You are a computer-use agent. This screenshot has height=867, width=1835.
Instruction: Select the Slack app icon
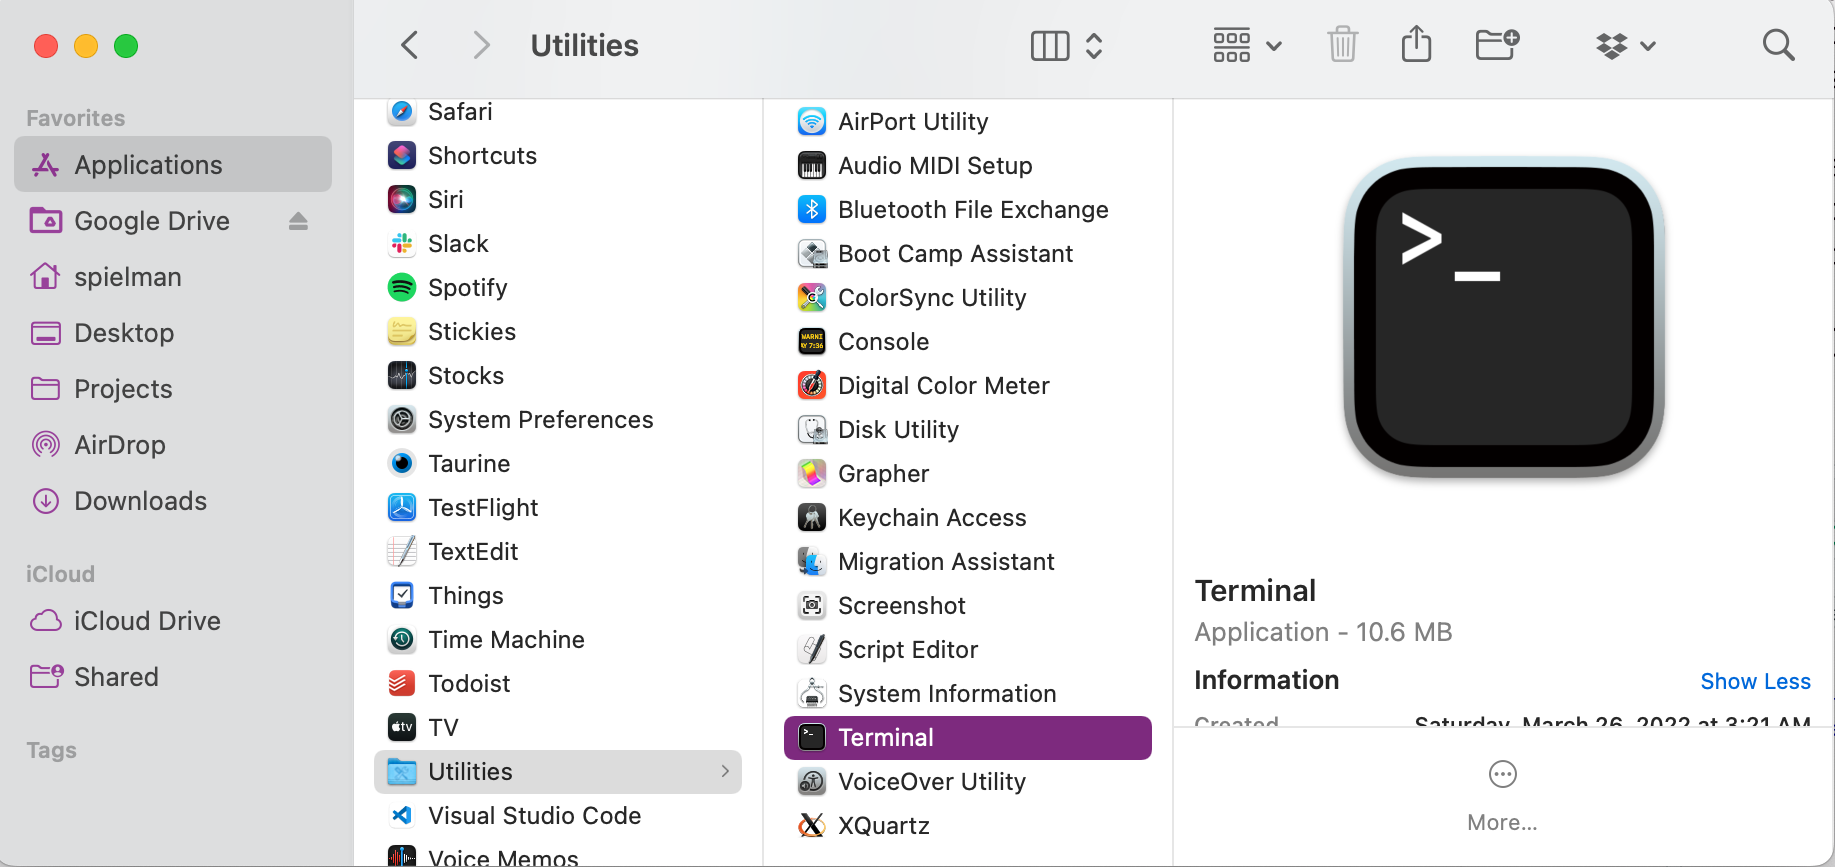coord(402,244)
